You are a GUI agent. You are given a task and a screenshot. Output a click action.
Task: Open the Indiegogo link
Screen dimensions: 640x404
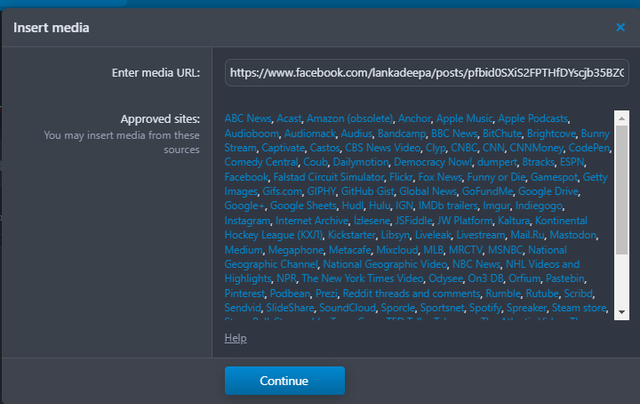pyautogui.click(x=539, y=206)
